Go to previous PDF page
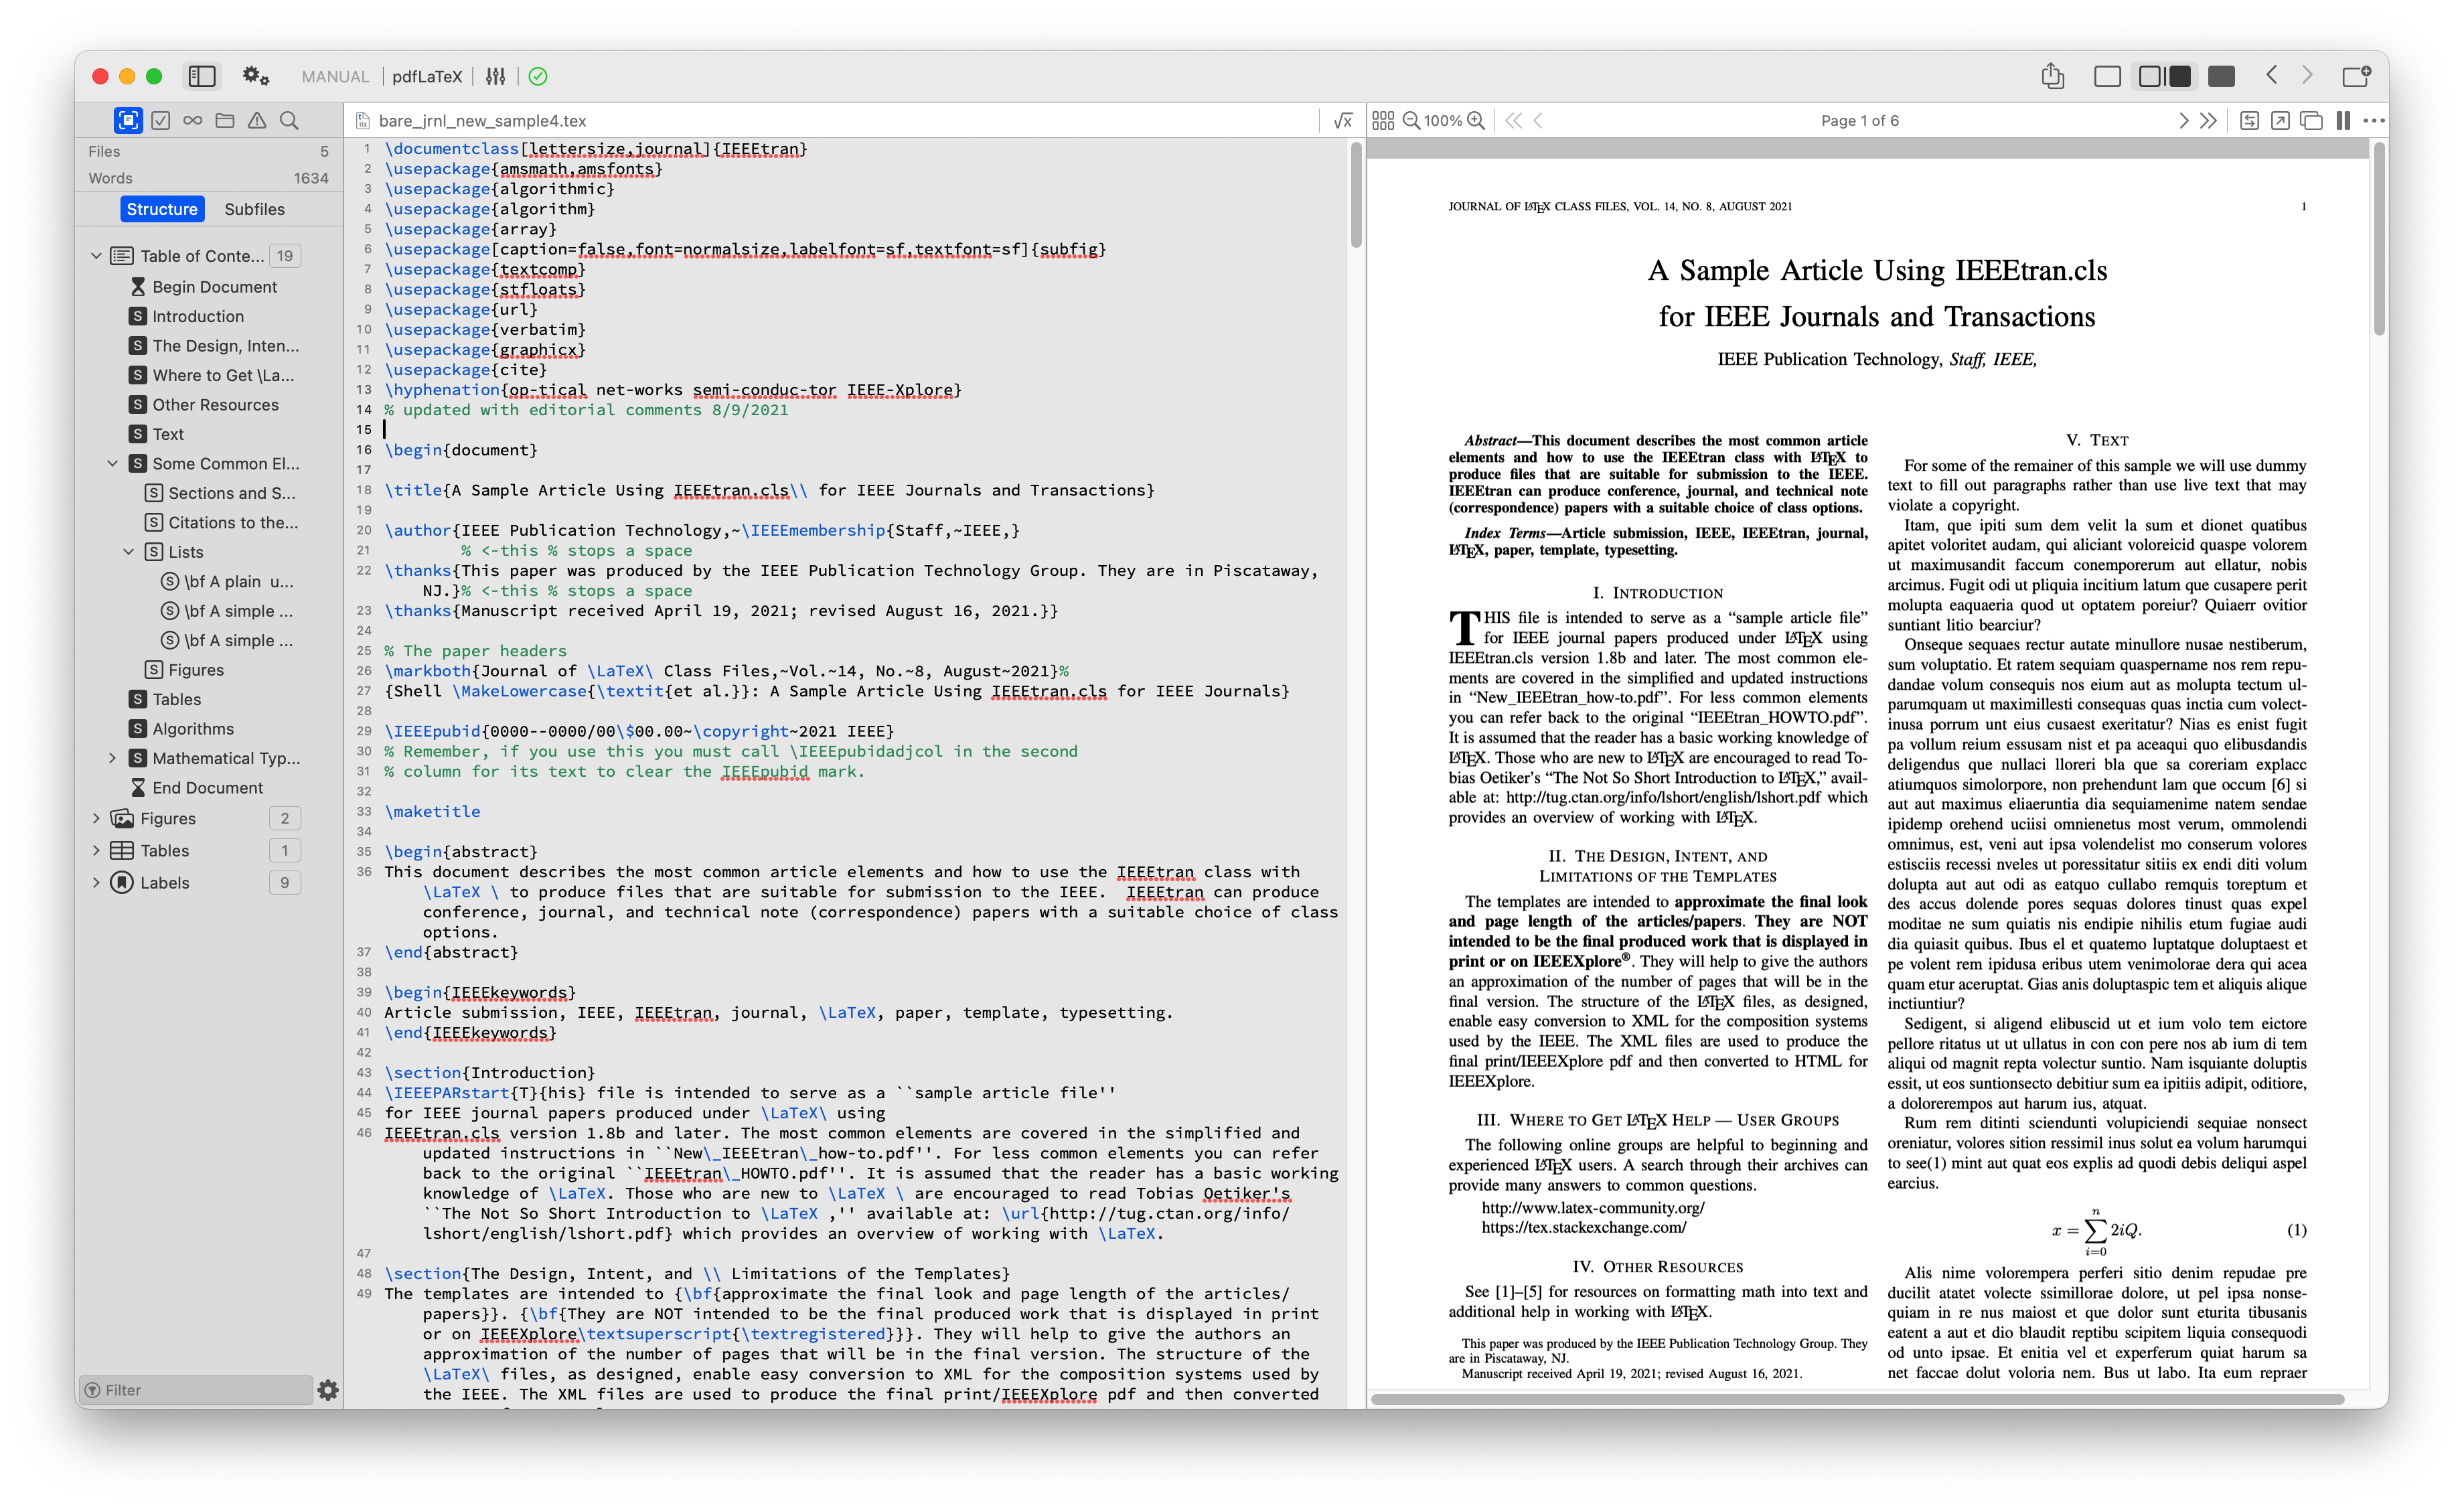The image size is (2464, 1508). pyautogui.click(x=1538, y=120)
